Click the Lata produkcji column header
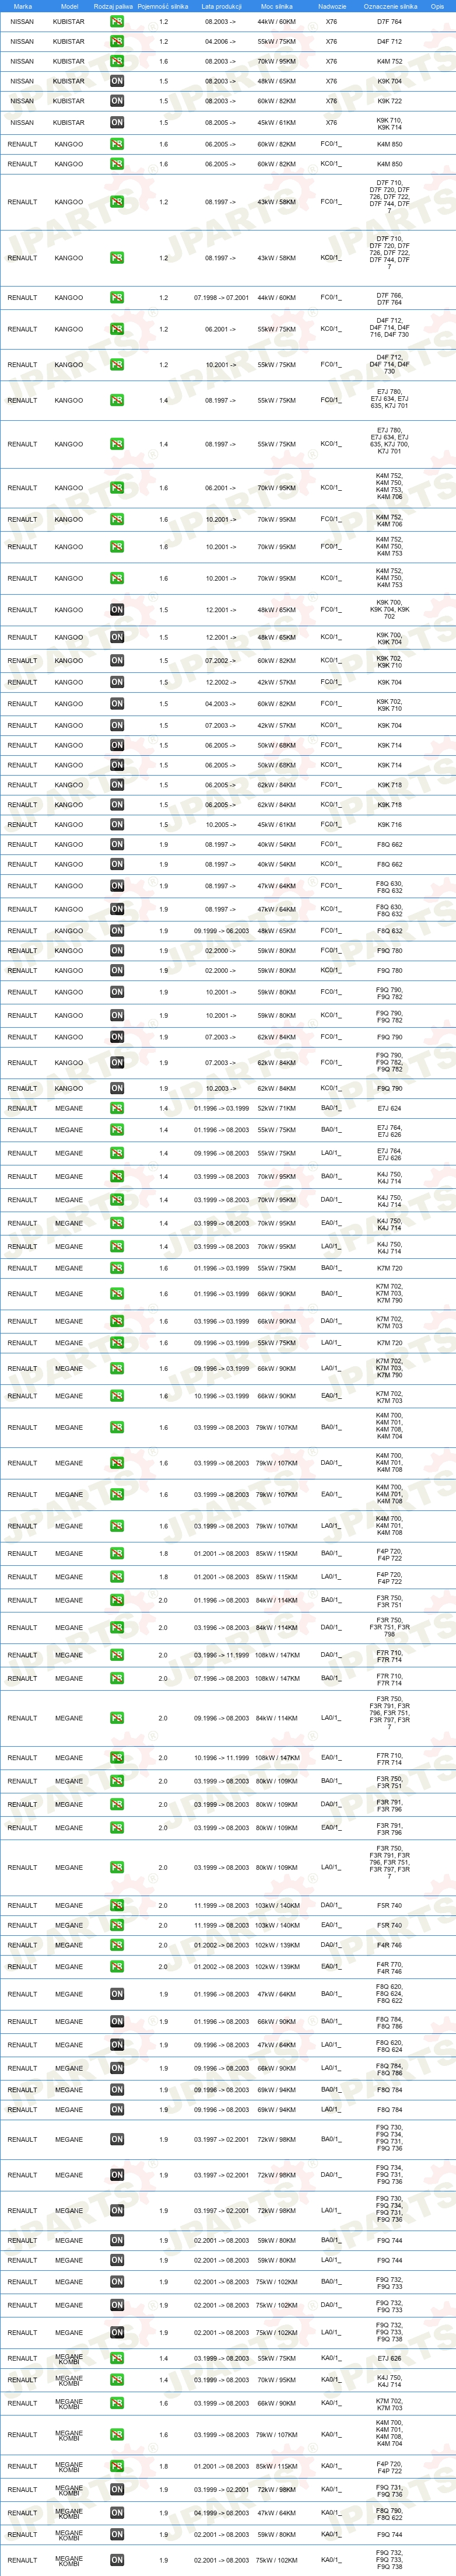456x2576 pixels. (x=221, y=6)
